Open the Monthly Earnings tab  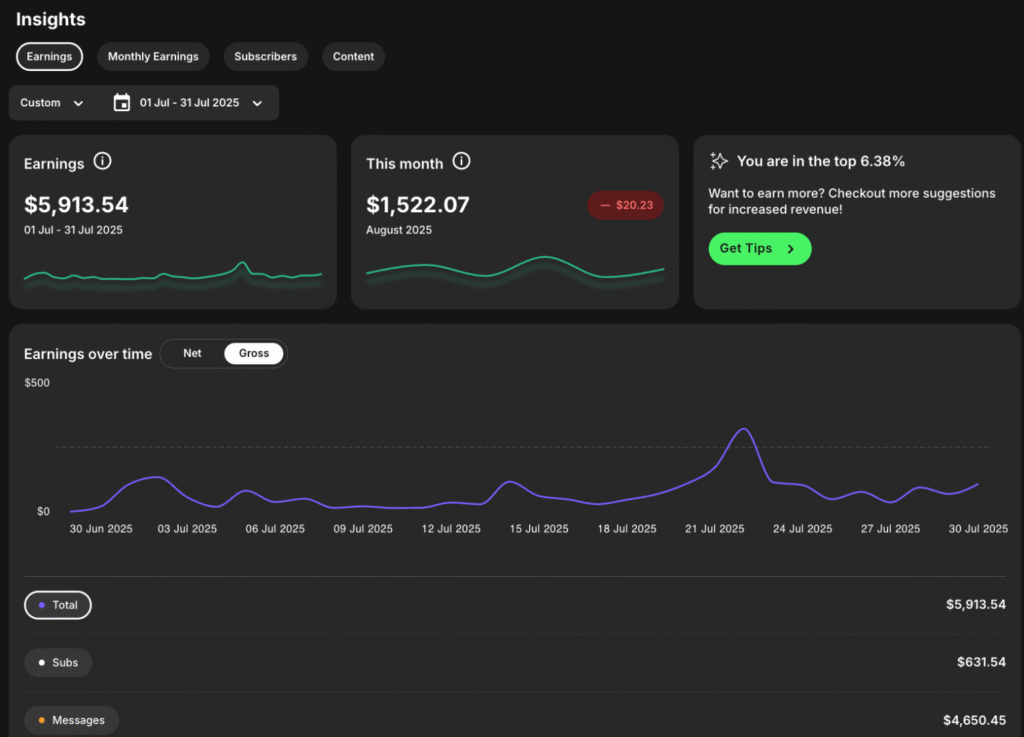tap(153, 57)
